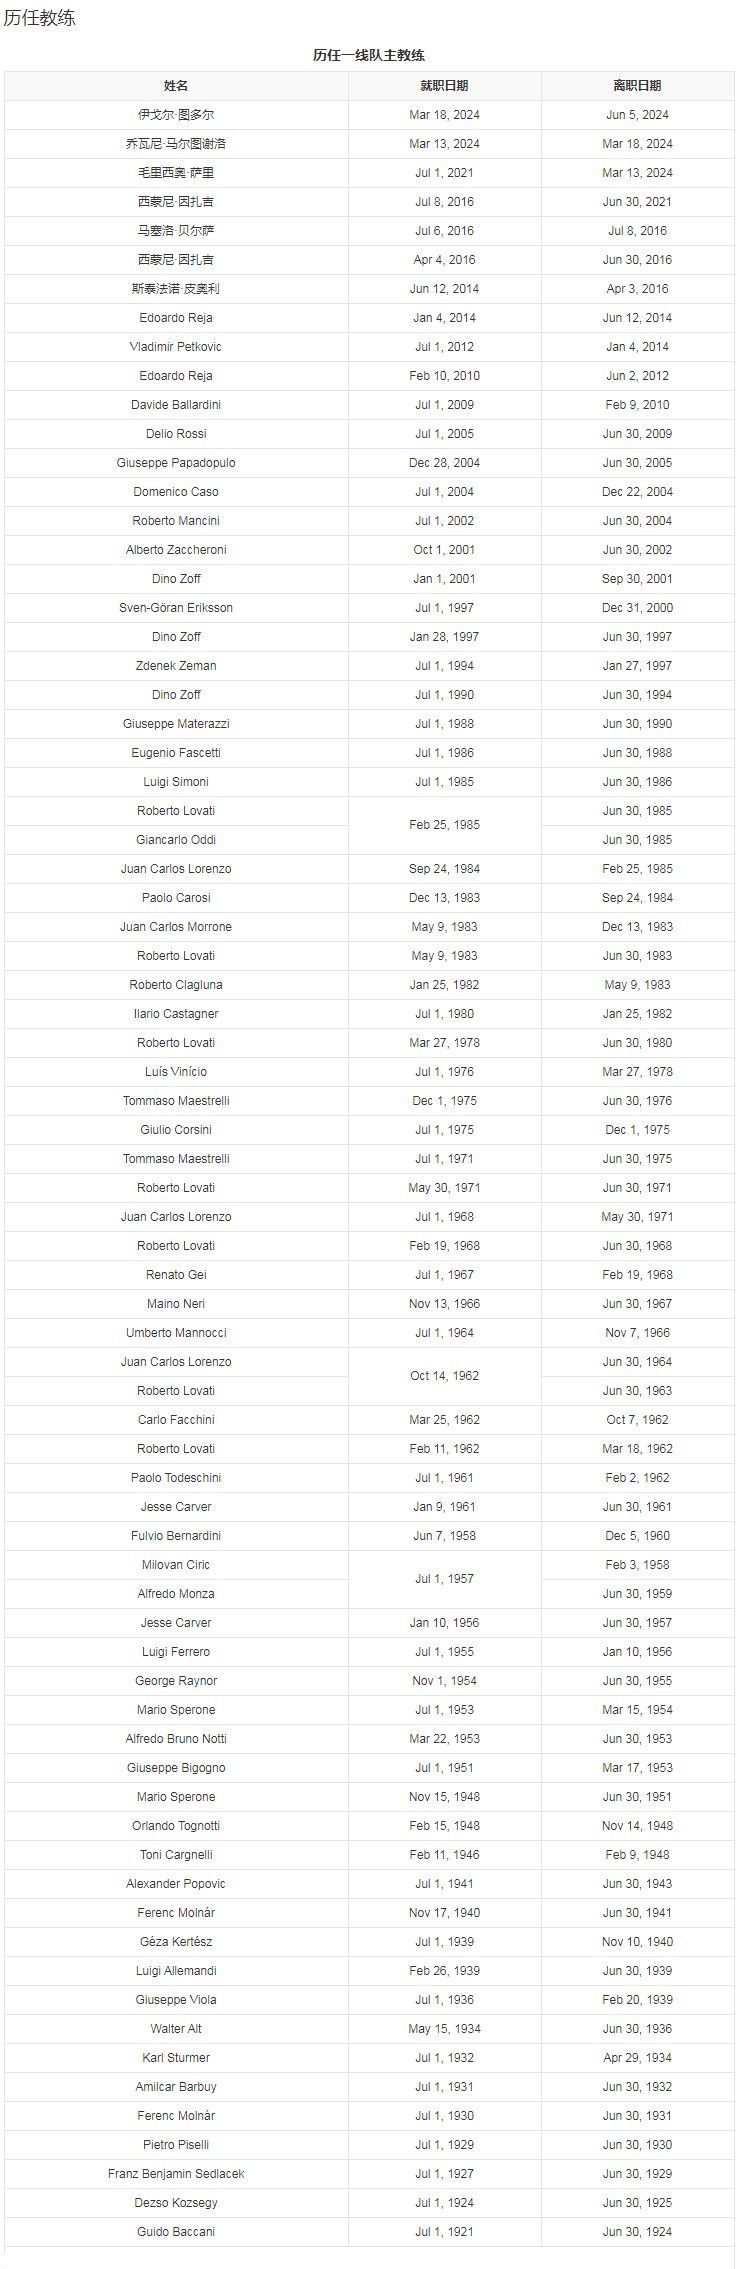Select Roberto Mancini in the coach list
The image size is (737, 2269).
tap(176, 521)
